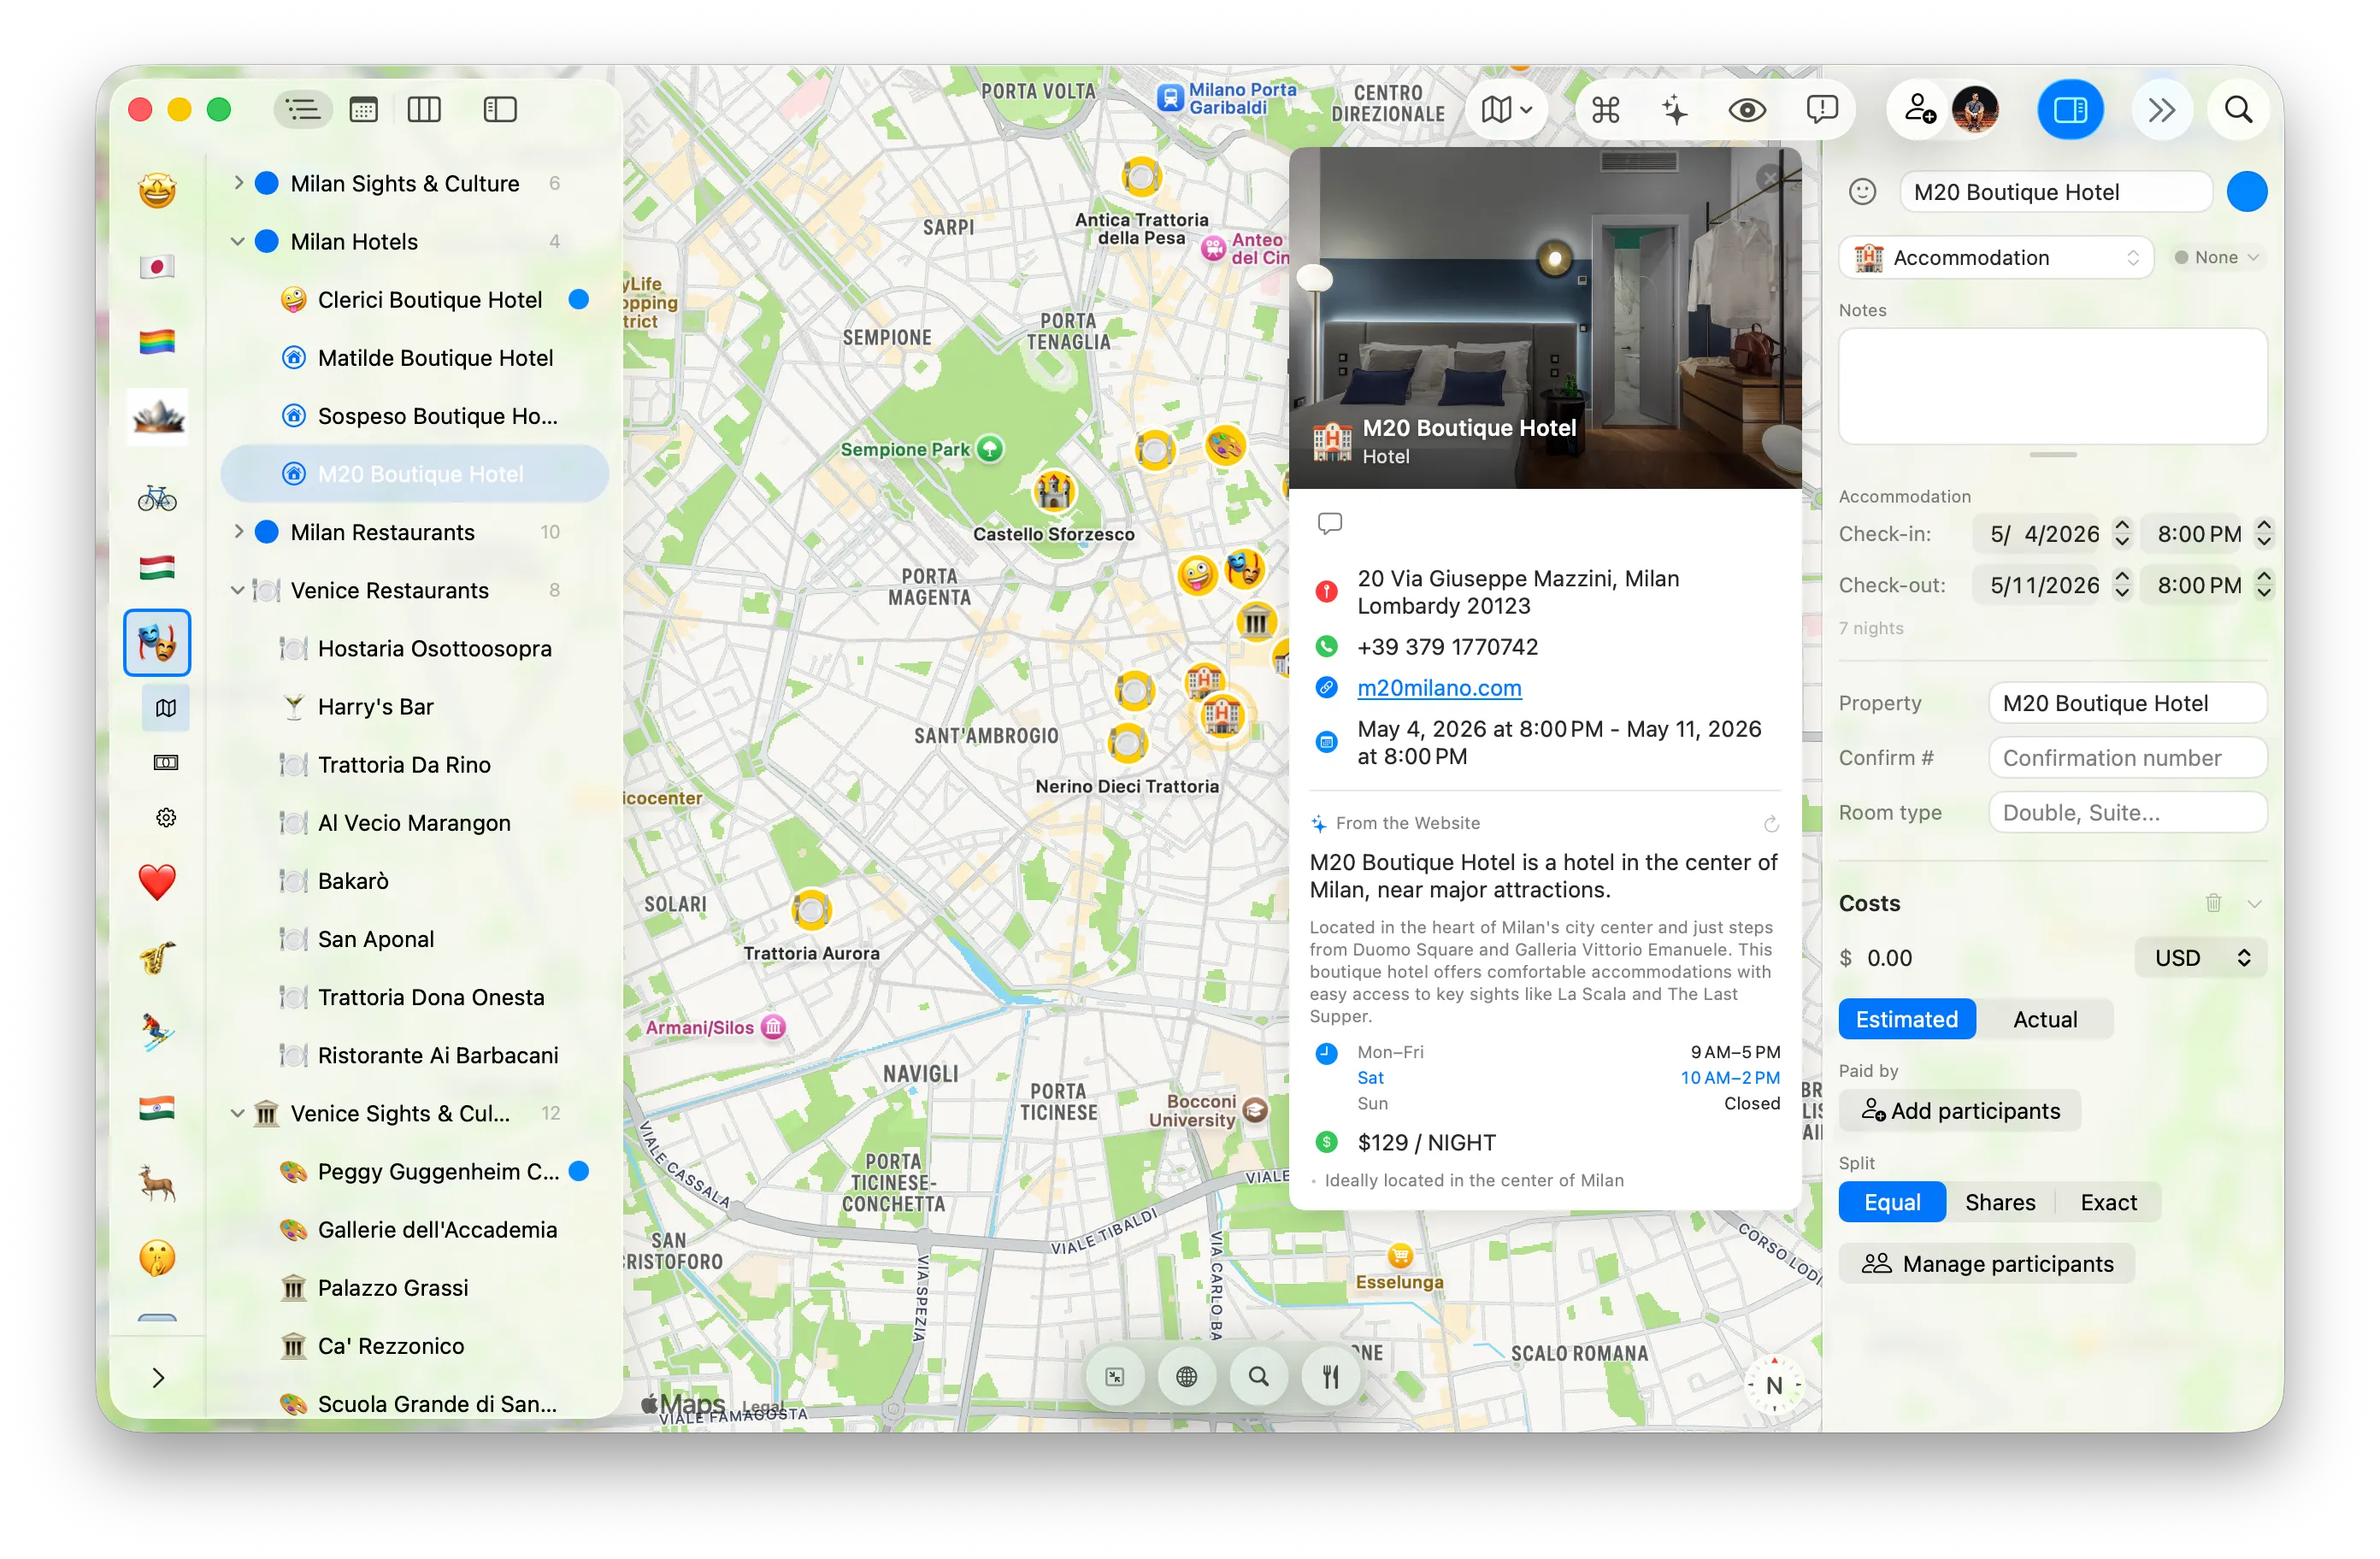
Task: Expand Milan Sights & Culture group
Action: click(x=238, y=182)
